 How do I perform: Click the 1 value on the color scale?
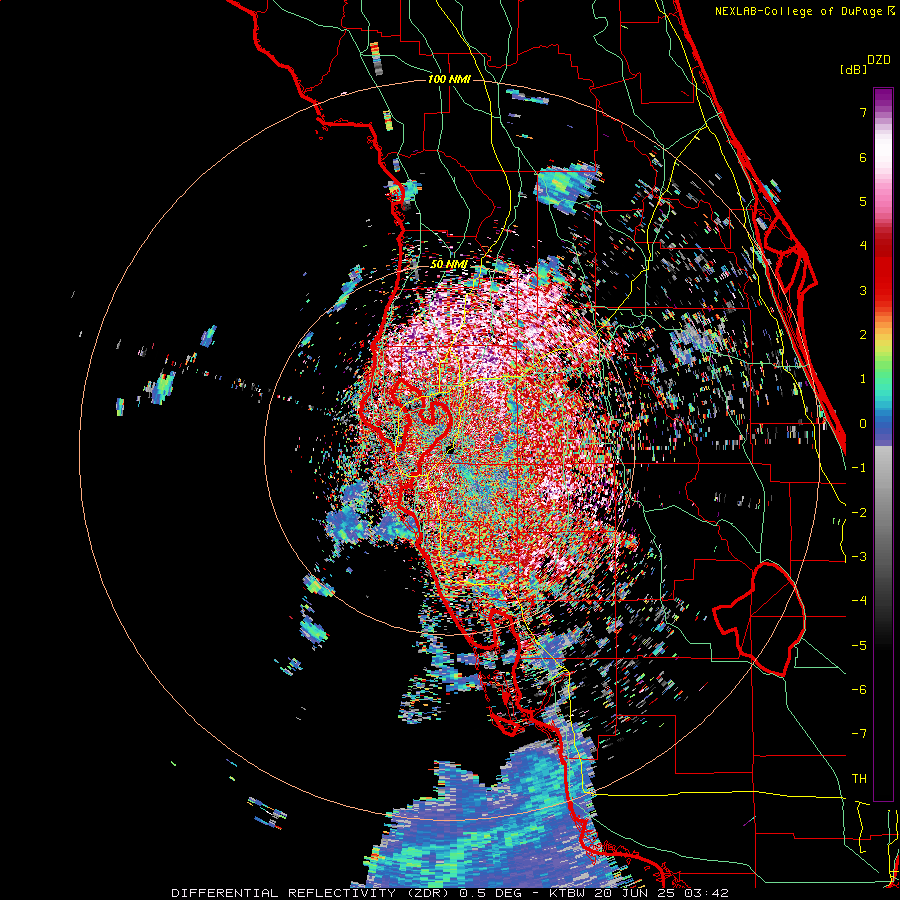[x=863, y=379]
